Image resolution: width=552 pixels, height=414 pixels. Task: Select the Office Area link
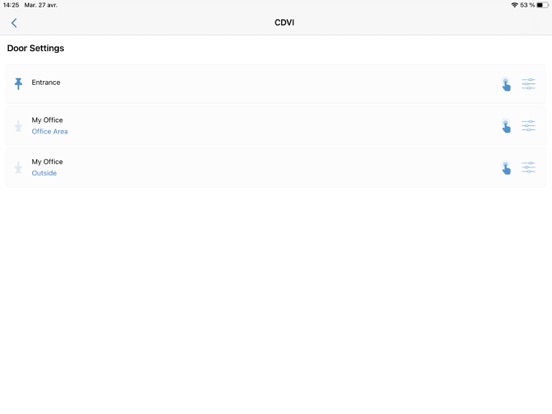(50, 131)
